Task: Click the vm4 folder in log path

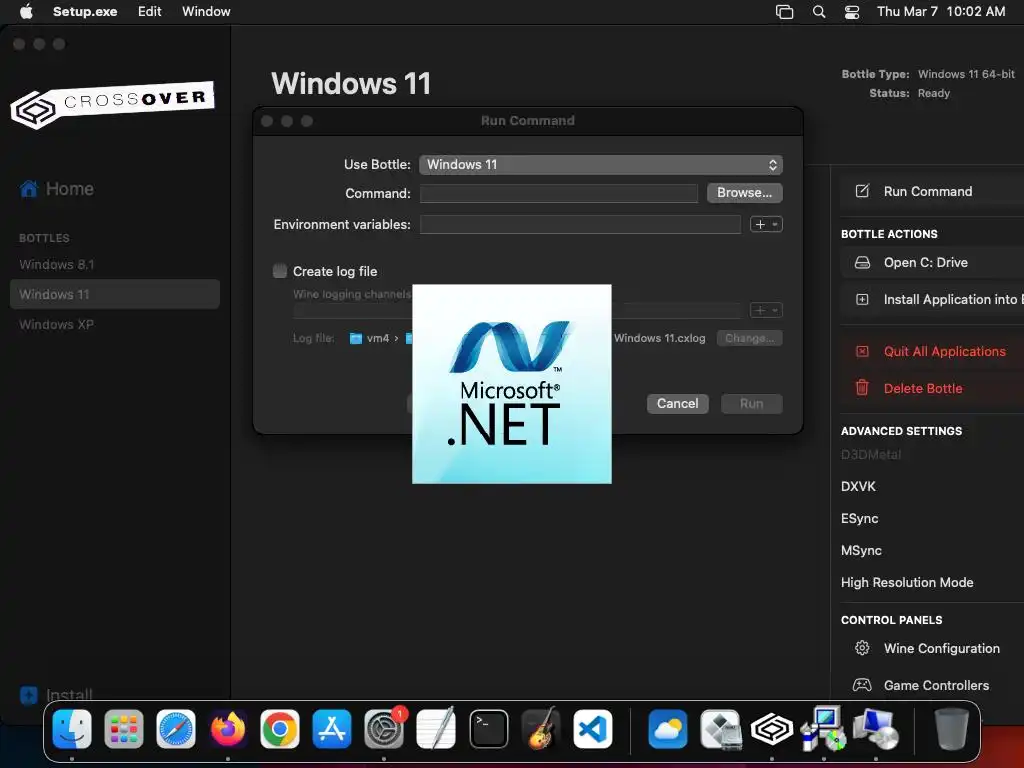Action: [x=370, y=338]
